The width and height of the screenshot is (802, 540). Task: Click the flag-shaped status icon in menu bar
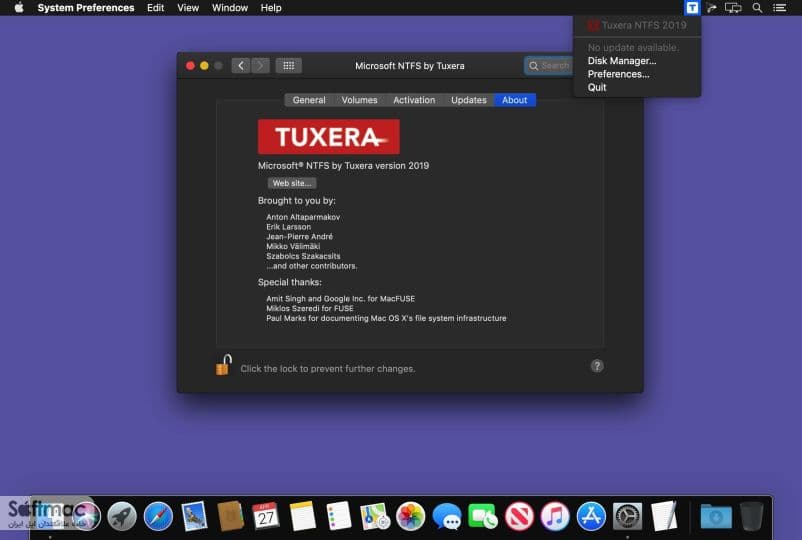[711, 8]
